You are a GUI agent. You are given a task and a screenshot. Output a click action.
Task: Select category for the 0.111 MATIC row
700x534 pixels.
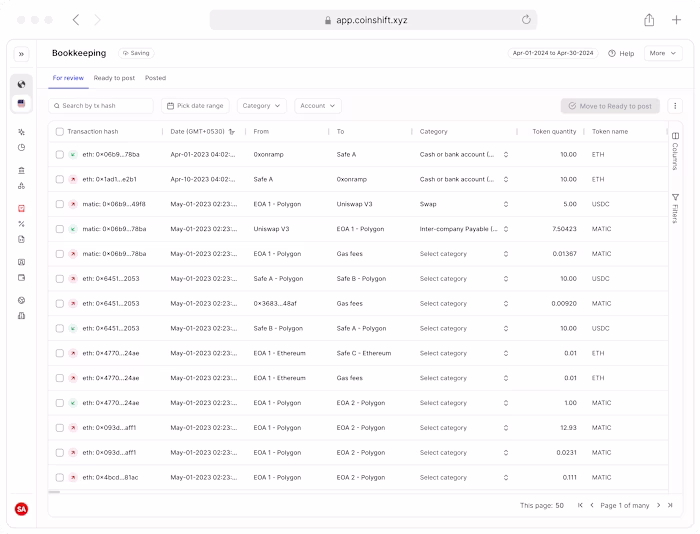tap(464, 478)
